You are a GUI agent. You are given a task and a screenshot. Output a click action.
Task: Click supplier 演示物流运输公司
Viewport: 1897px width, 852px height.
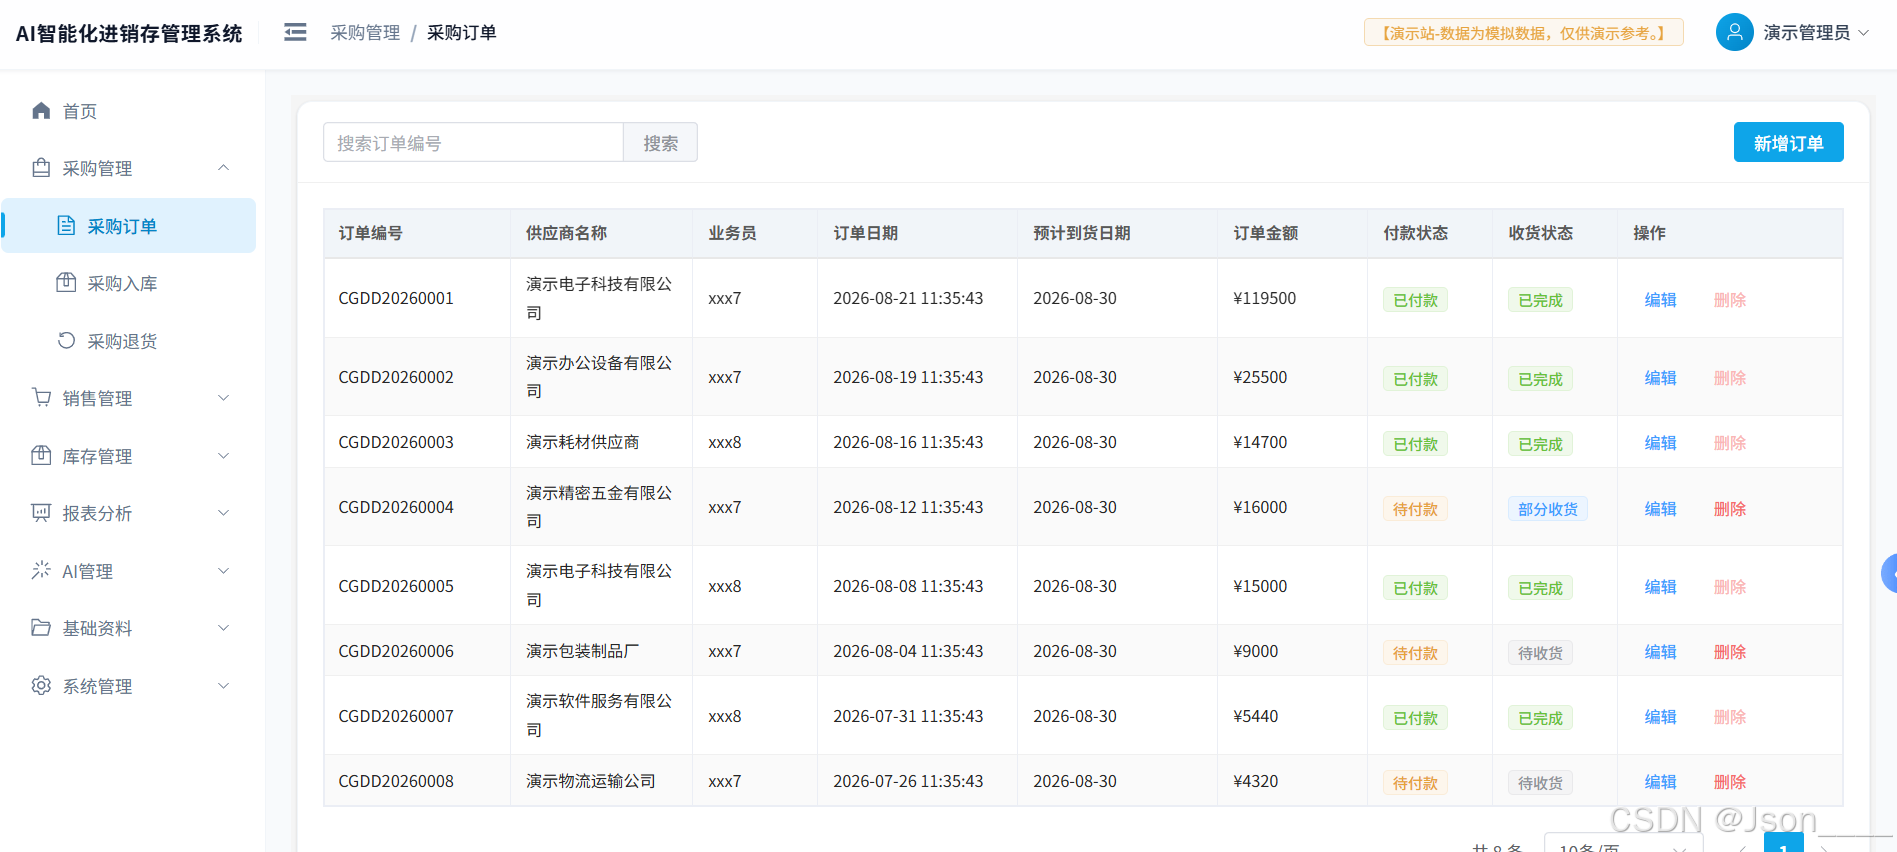[x=591, y=781]
